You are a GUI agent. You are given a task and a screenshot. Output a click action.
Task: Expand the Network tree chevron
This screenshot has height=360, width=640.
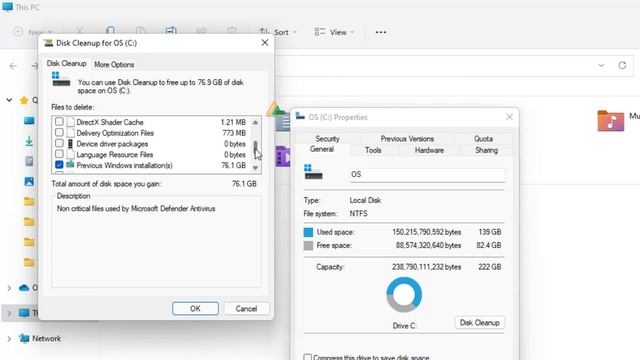pyautogui.click(x=9, y=338)
